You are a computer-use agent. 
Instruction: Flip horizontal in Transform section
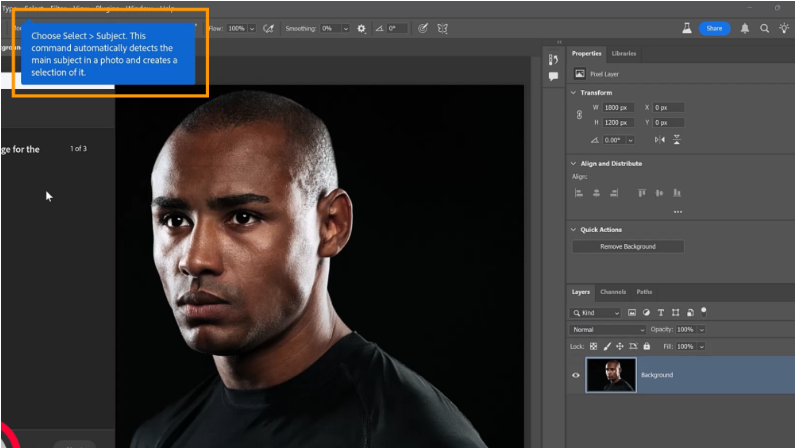660,140
